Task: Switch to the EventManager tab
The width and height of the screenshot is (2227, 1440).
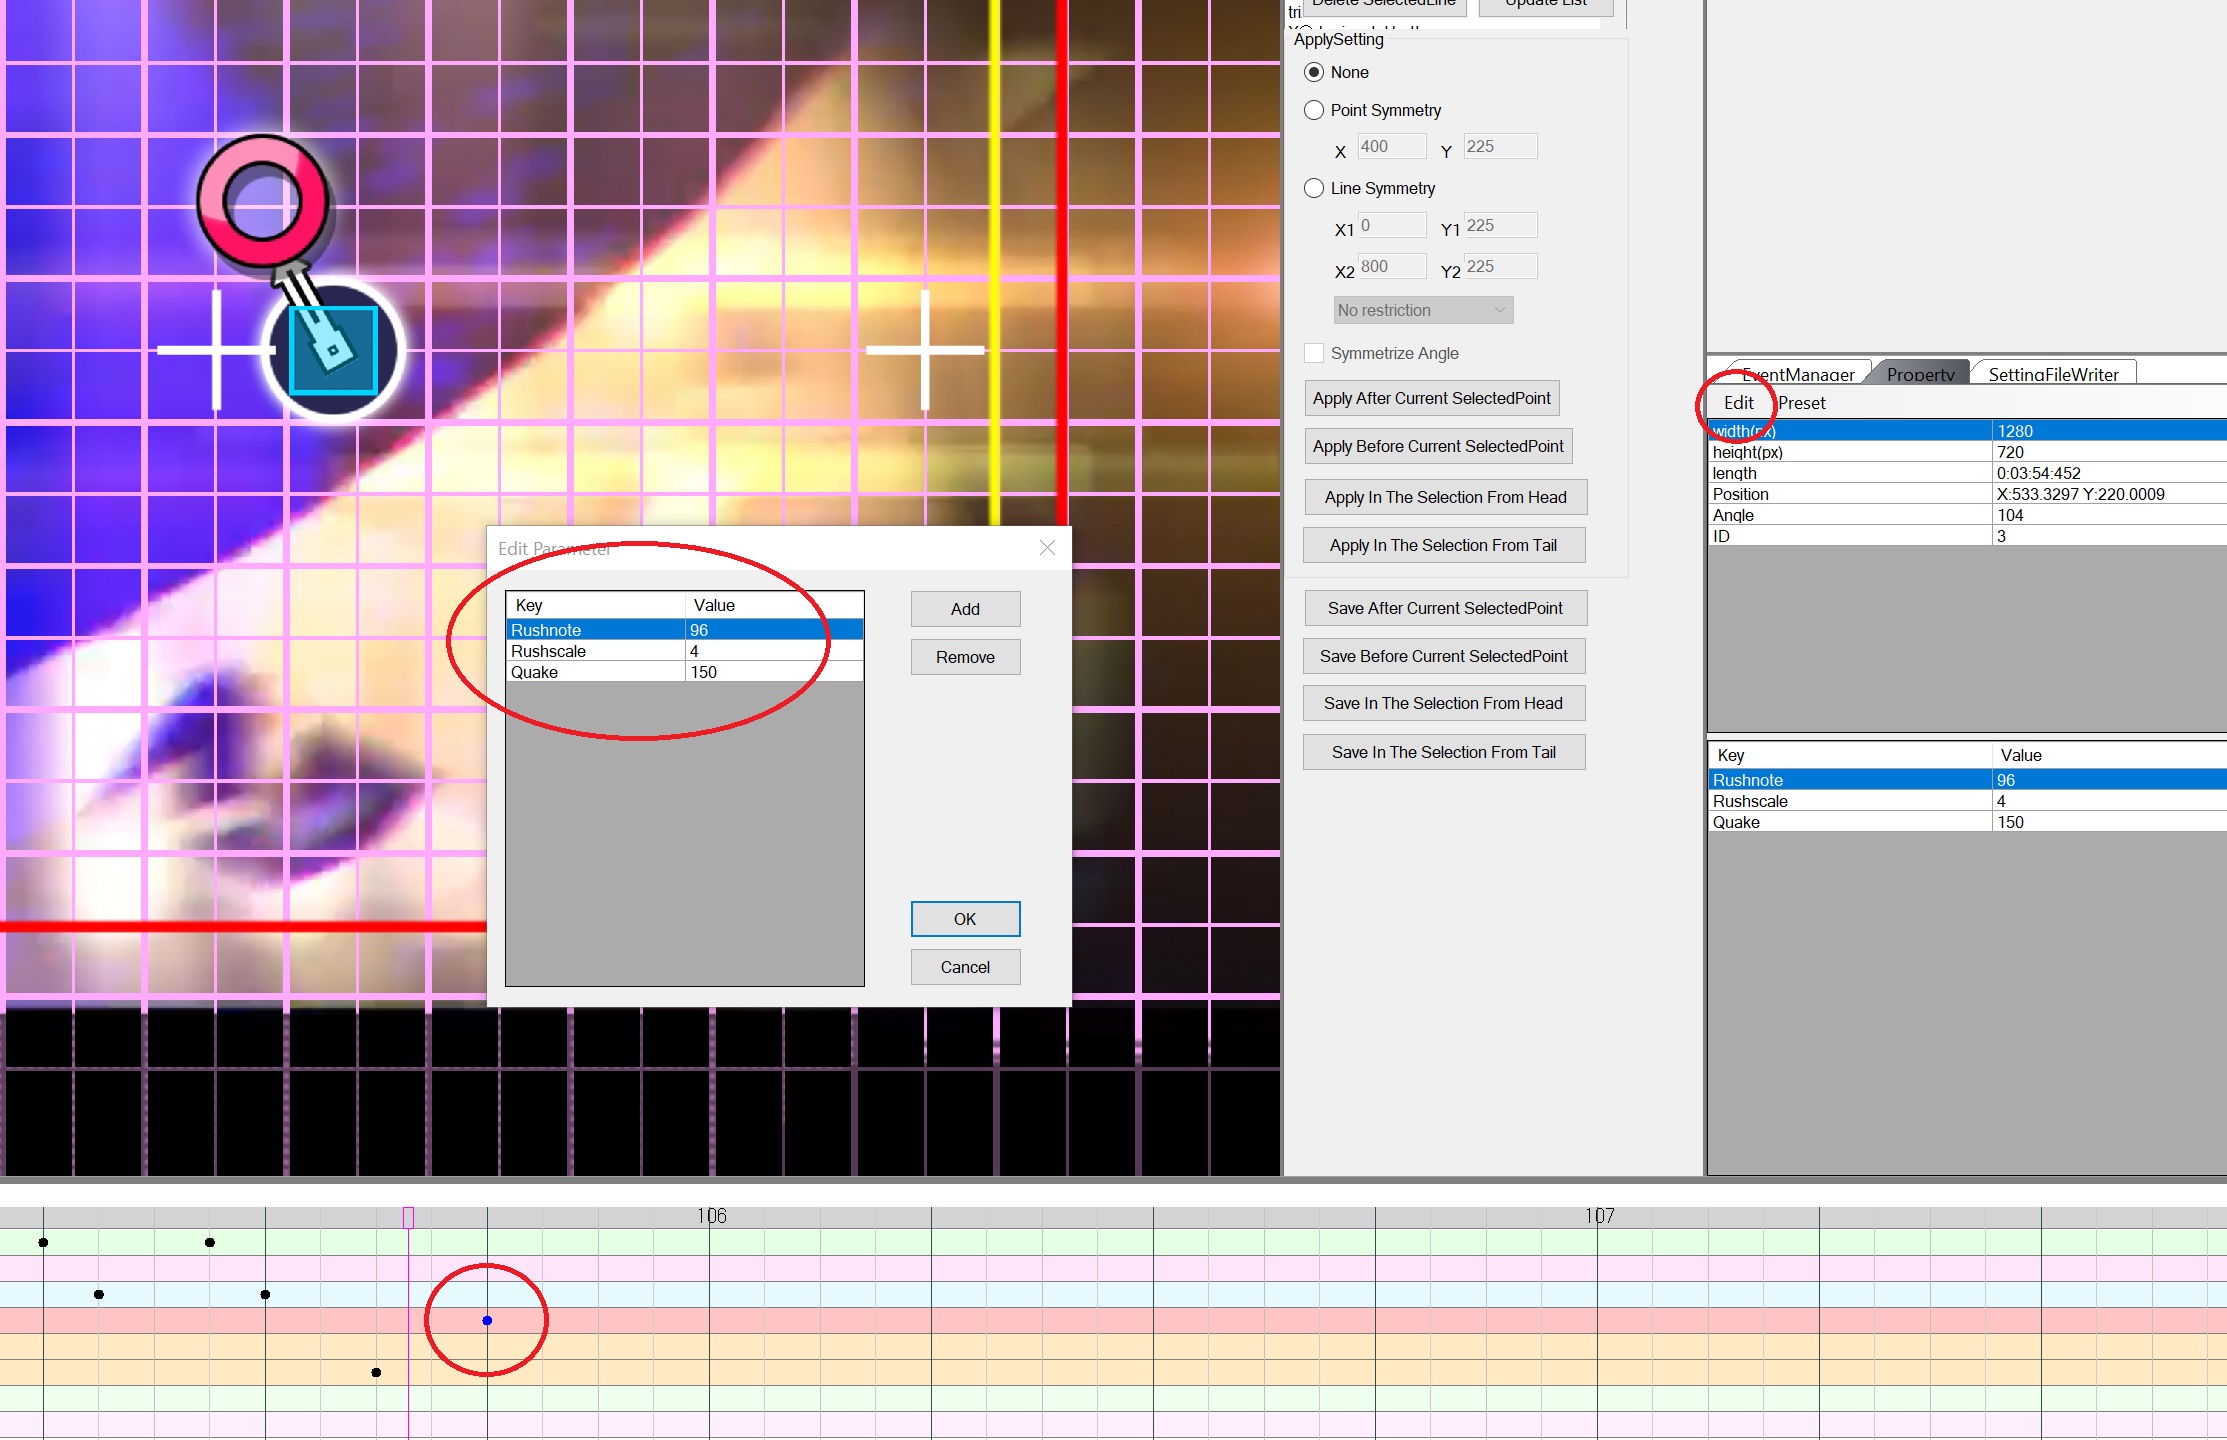Action: [1797, 374]
